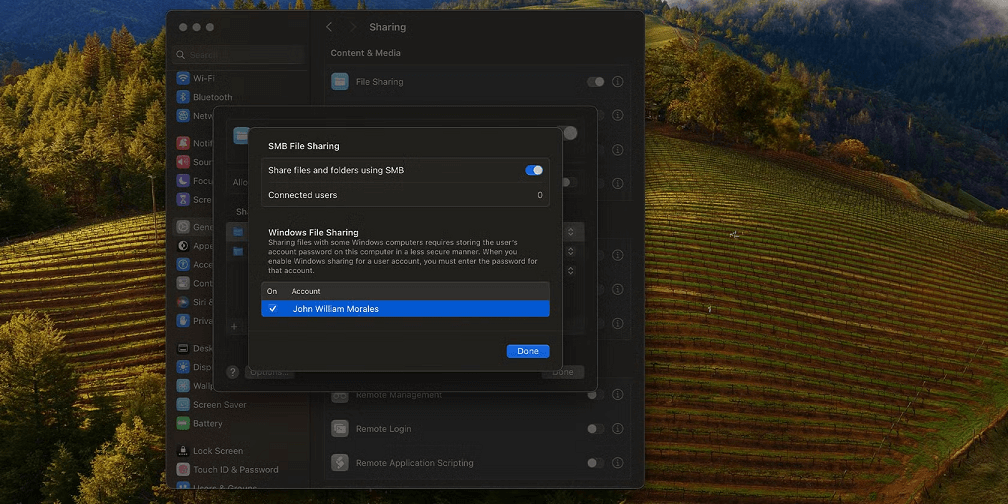Click the Remote Login icon
Viewport: 1008px width, 504px height.
click(340, 429)
